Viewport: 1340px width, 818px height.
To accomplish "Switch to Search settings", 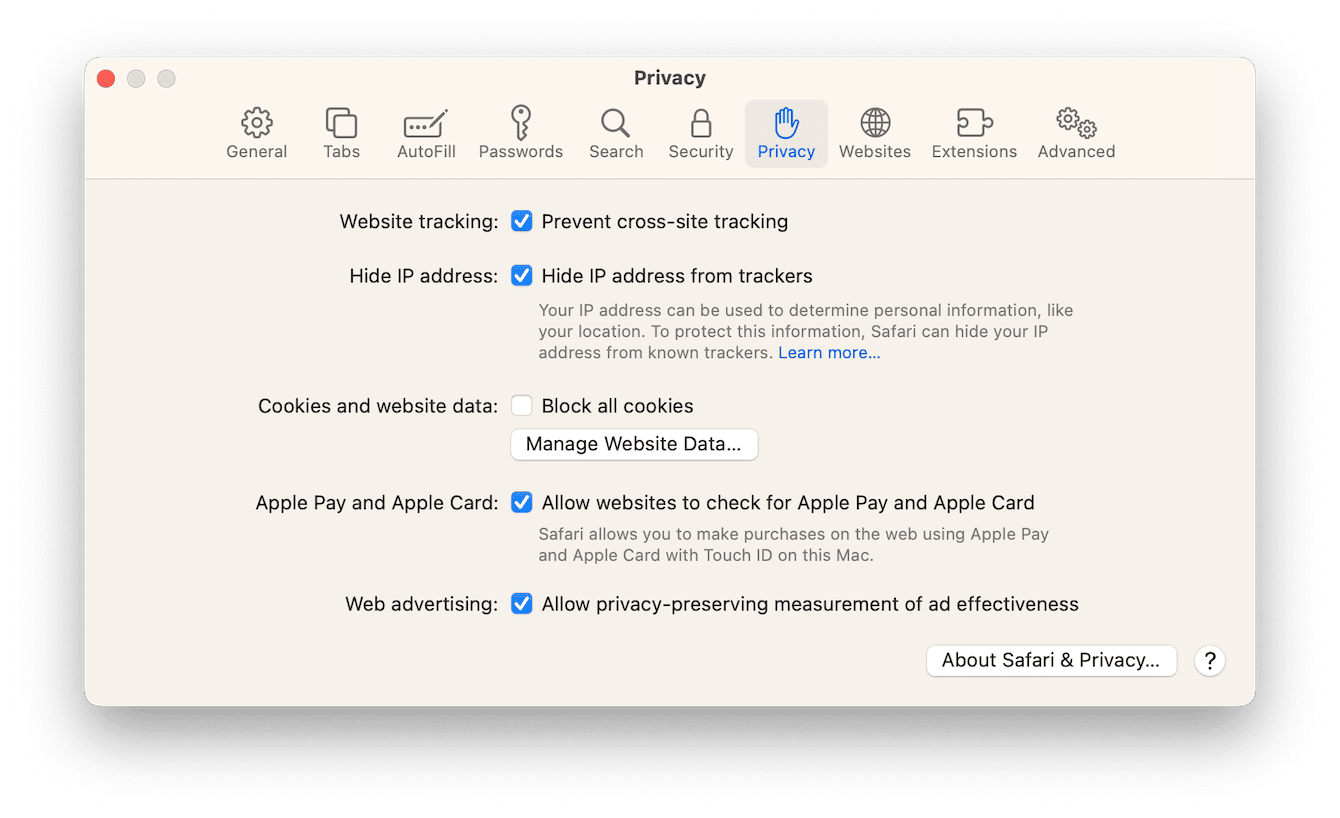I will click(615, 133).
